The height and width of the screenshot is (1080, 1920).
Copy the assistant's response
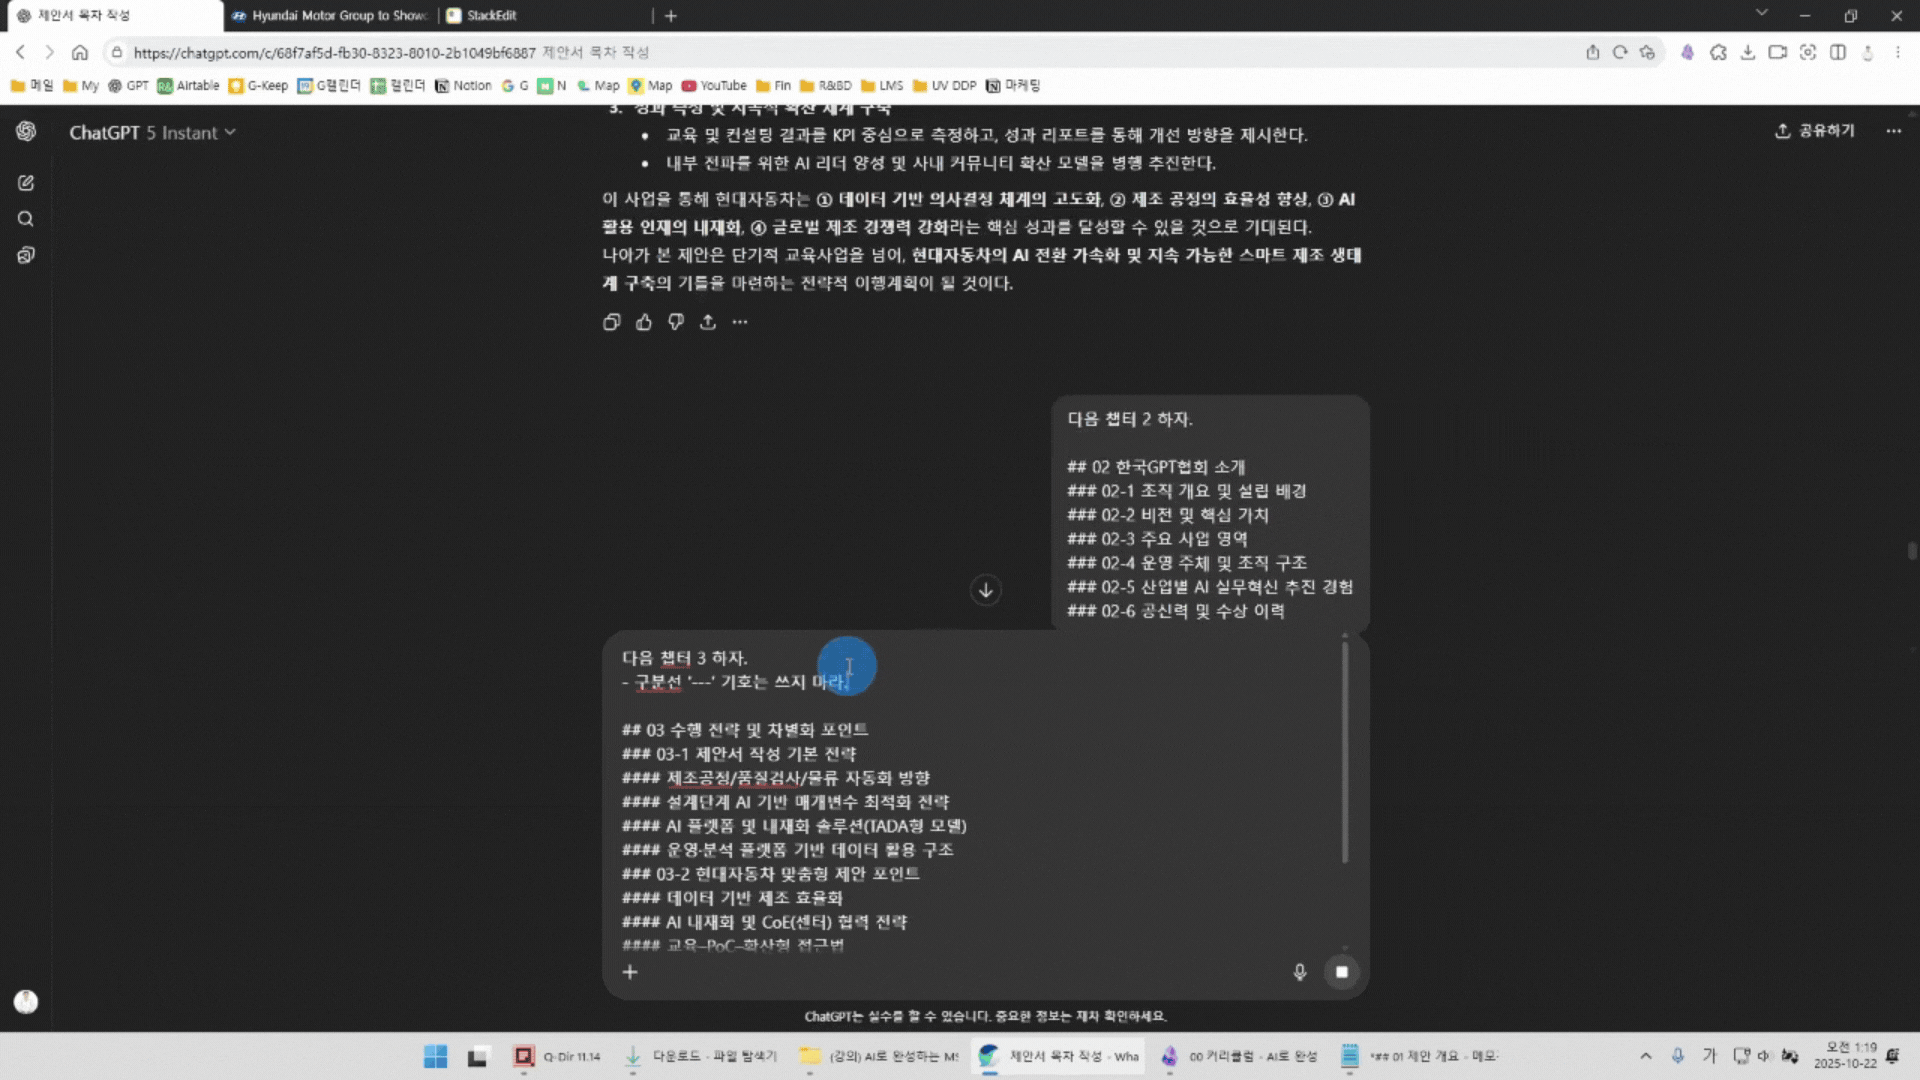pyautogui.click(x=611, y=322)
